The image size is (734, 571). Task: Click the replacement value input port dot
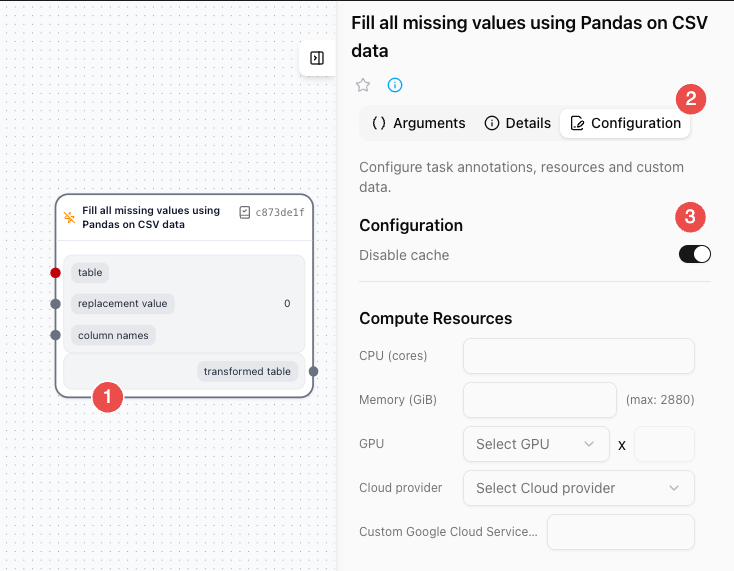pos(56,303)
